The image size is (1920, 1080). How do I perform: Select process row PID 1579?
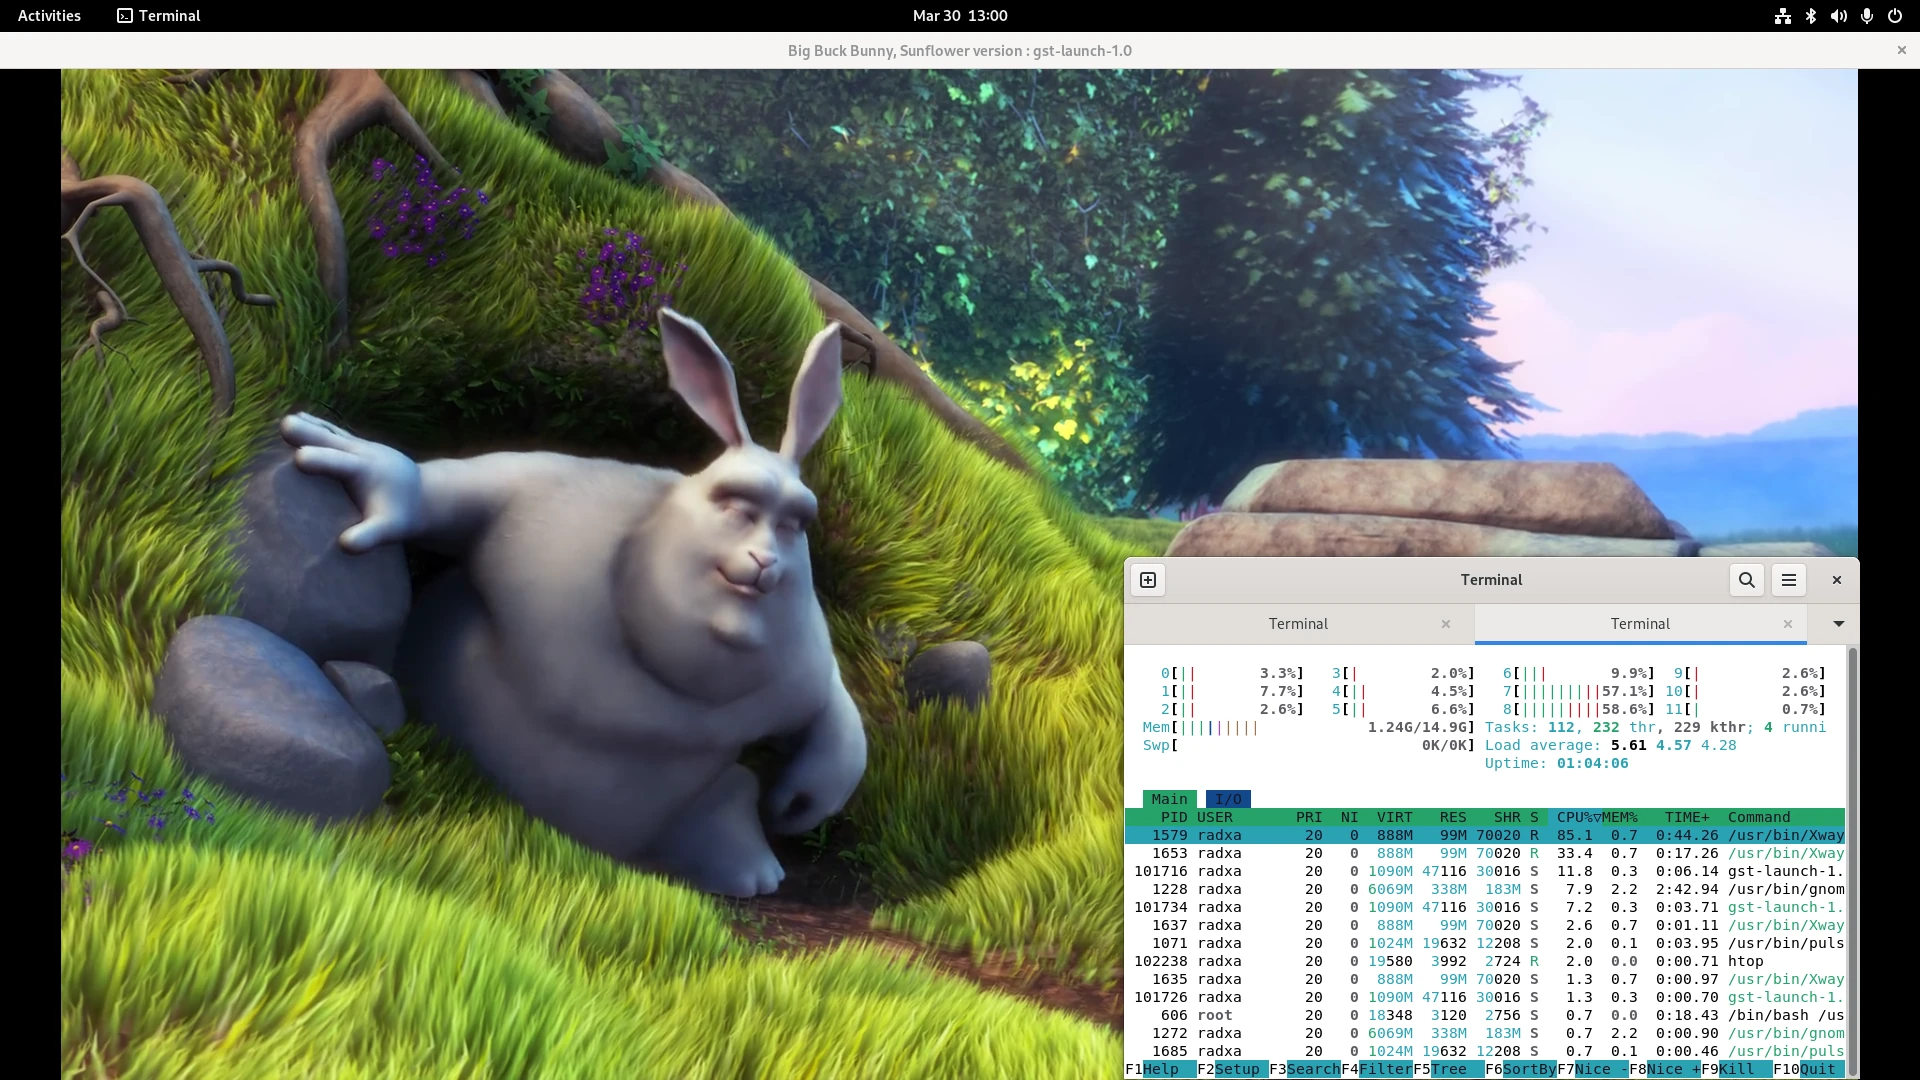coord(1485,835)
